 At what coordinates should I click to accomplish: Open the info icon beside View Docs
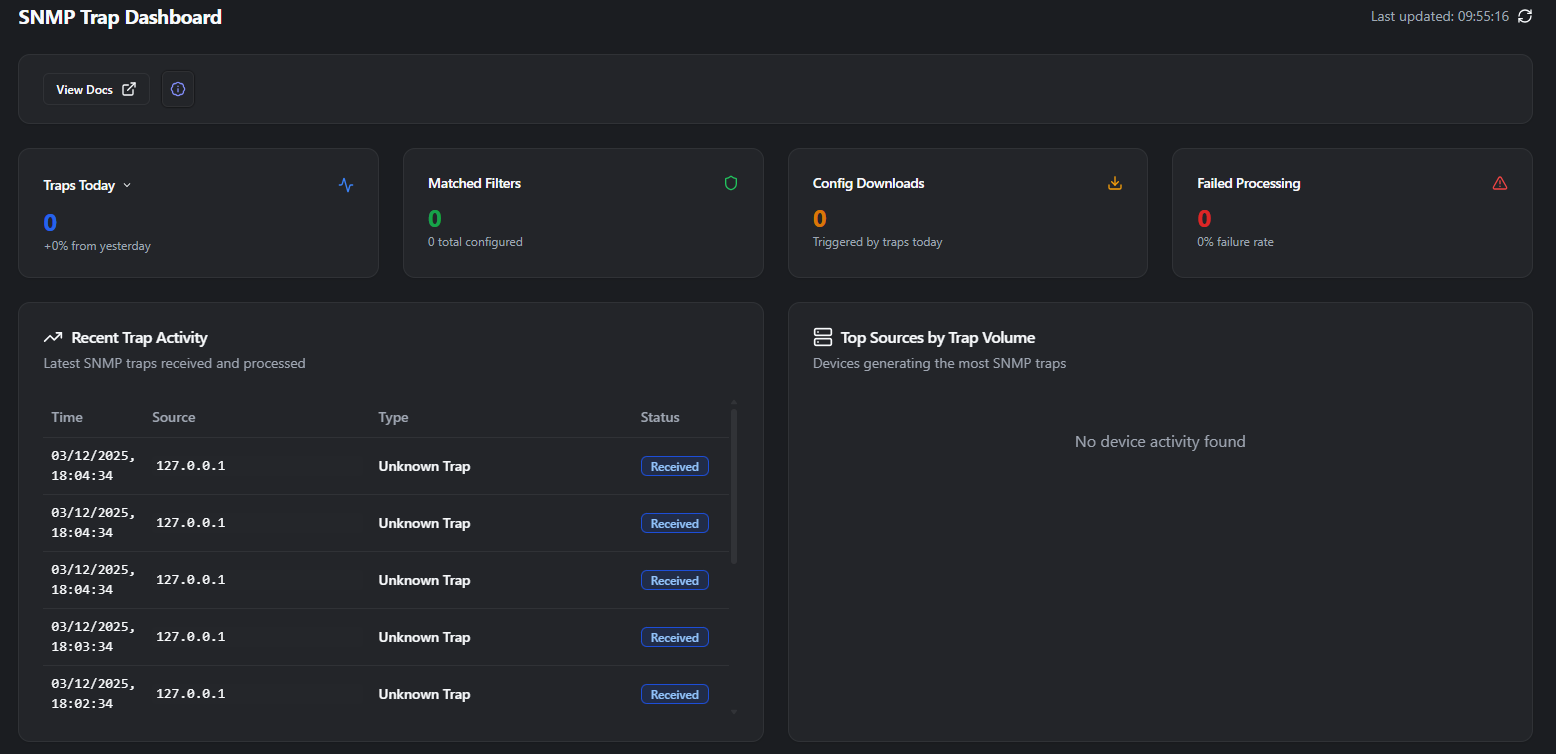click(x=177, y=89)
